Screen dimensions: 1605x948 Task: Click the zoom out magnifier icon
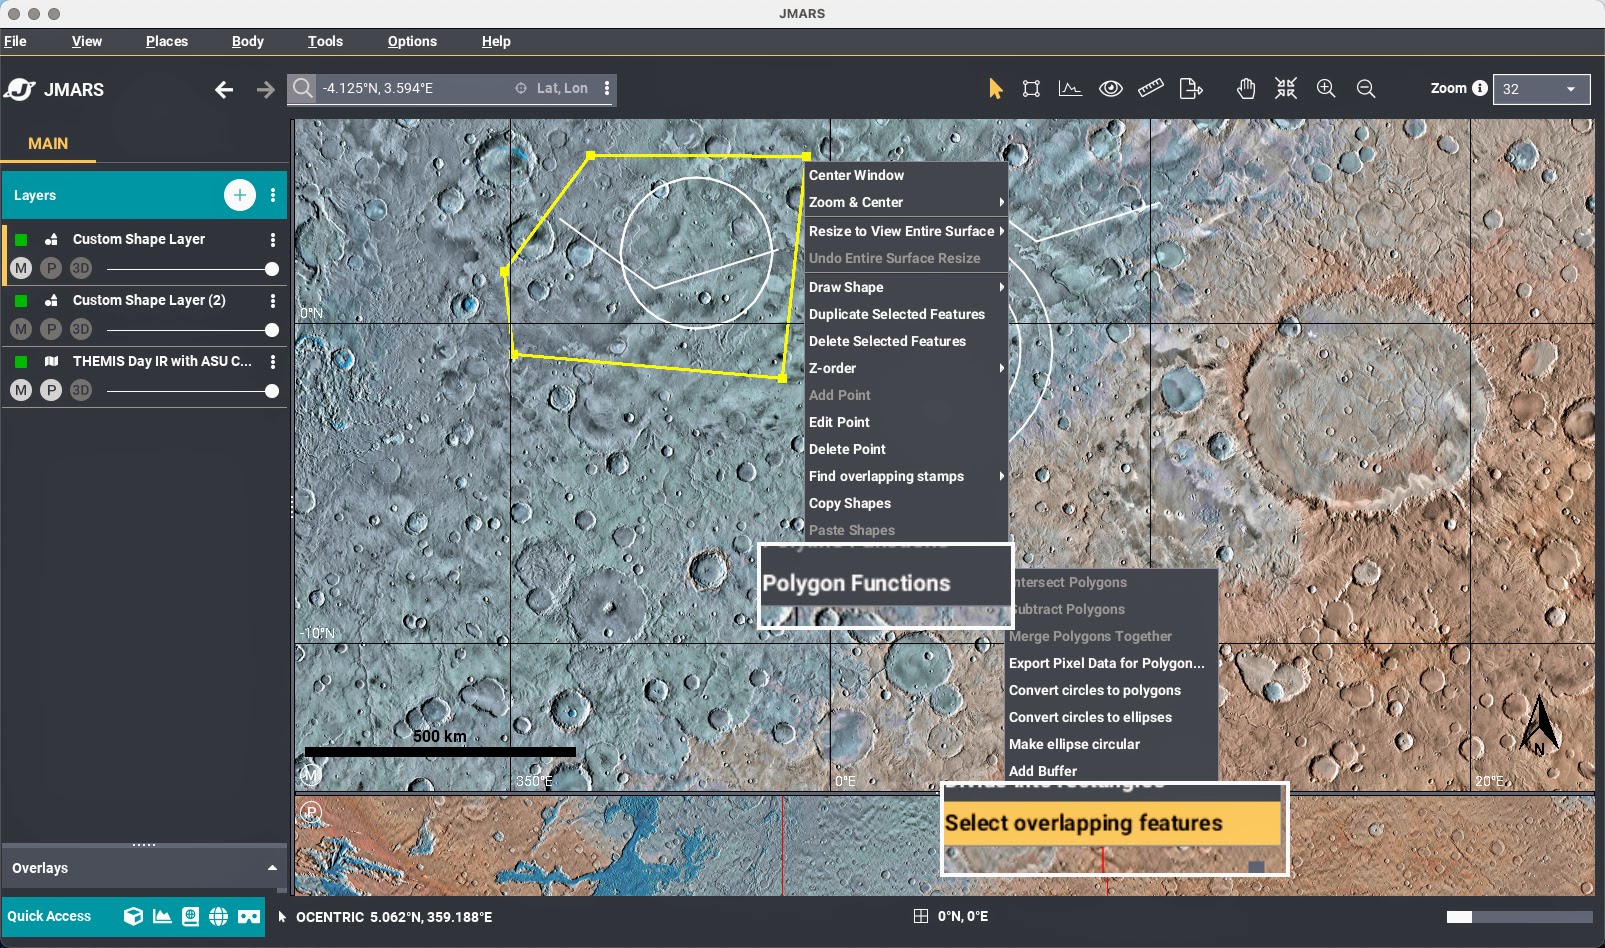pos(1366,88)
